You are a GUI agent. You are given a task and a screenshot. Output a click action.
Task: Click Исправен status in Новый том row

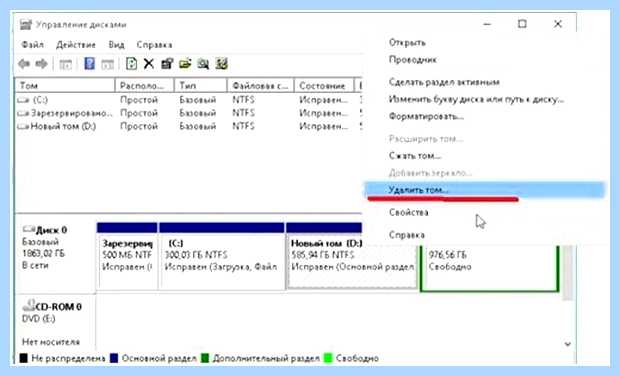pos(323,126)
